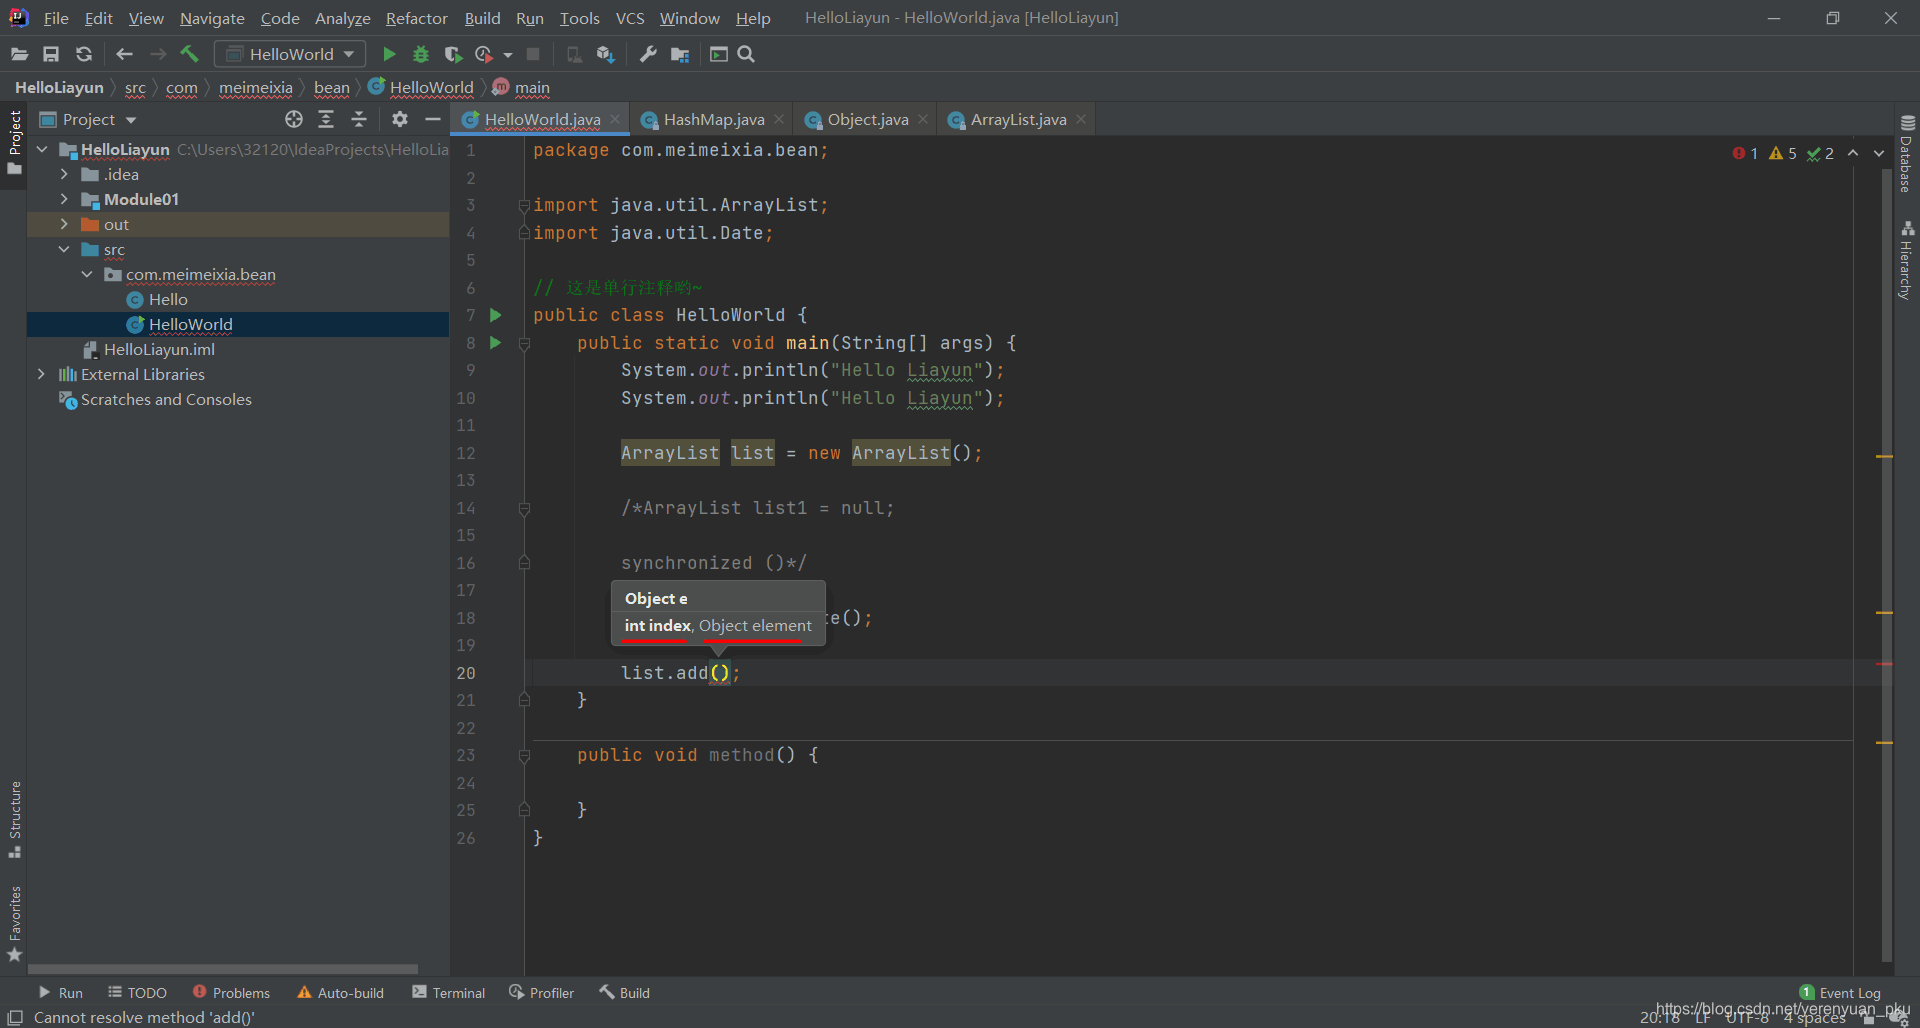The height and width of the screenshot is (1028, 1920).
Task: Hide the Project panel with minus icon
Action: click(x=433, y=119)
